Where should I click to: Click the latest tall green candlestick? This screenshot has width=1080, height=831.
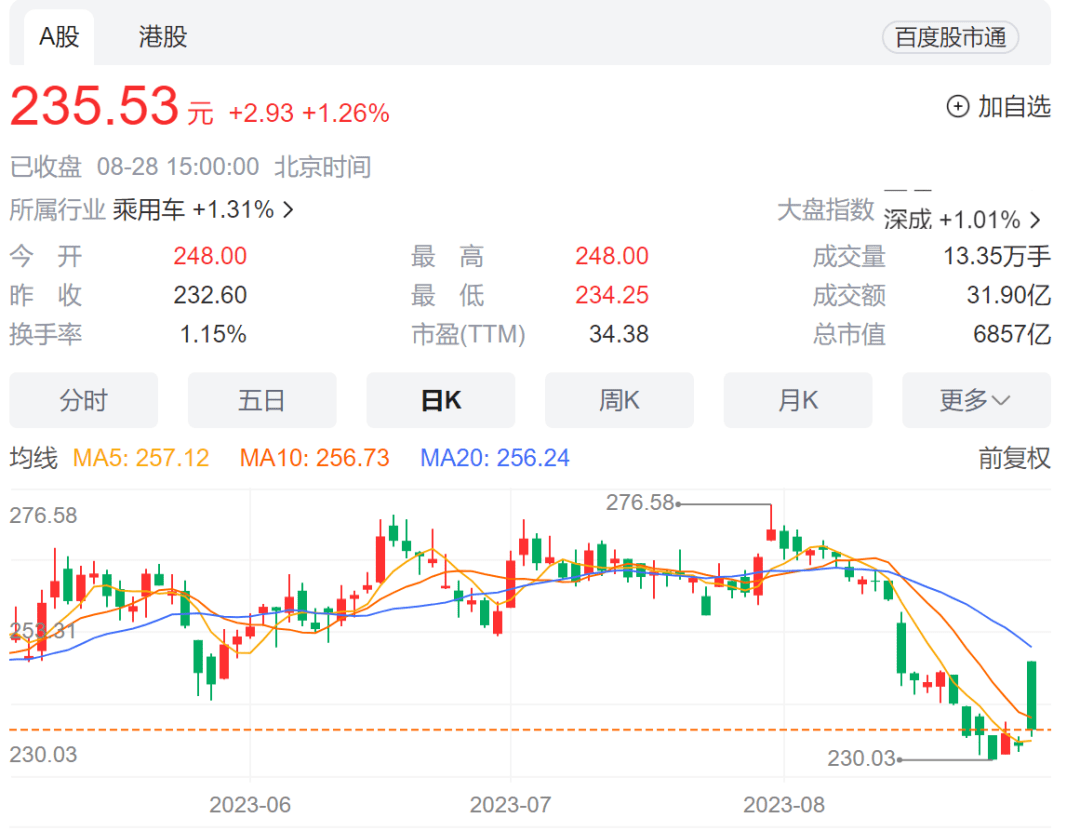point(1031,695)
